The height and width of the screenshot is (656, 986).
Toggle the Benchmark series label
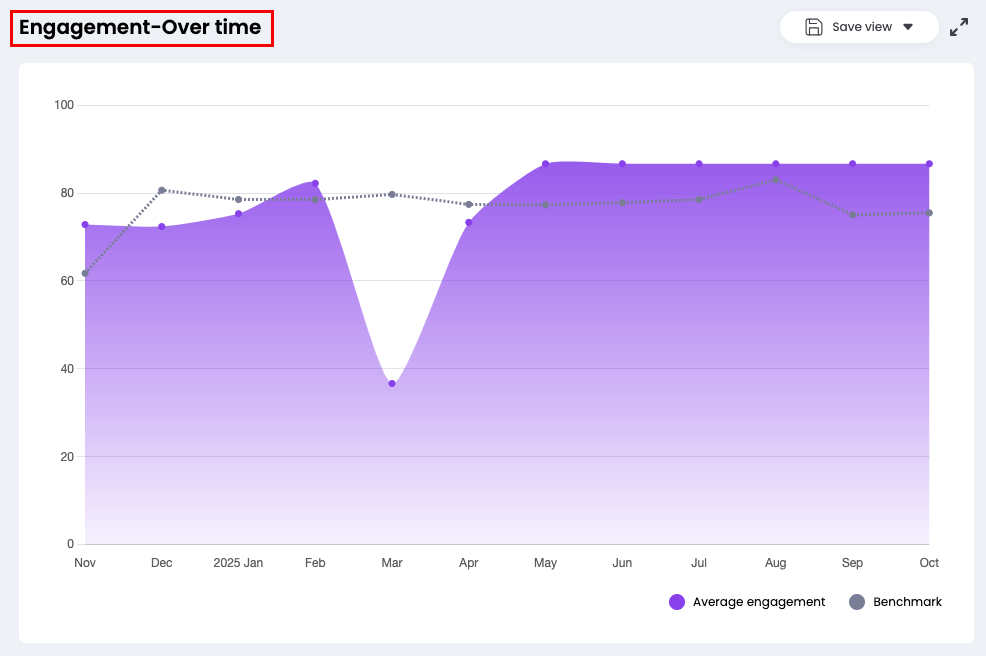907,602
